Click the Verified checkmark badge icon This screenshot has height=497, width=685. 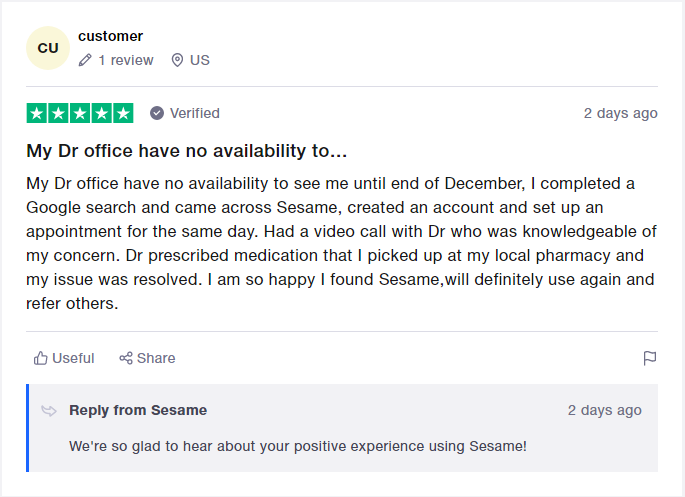[x=157, y=113]
